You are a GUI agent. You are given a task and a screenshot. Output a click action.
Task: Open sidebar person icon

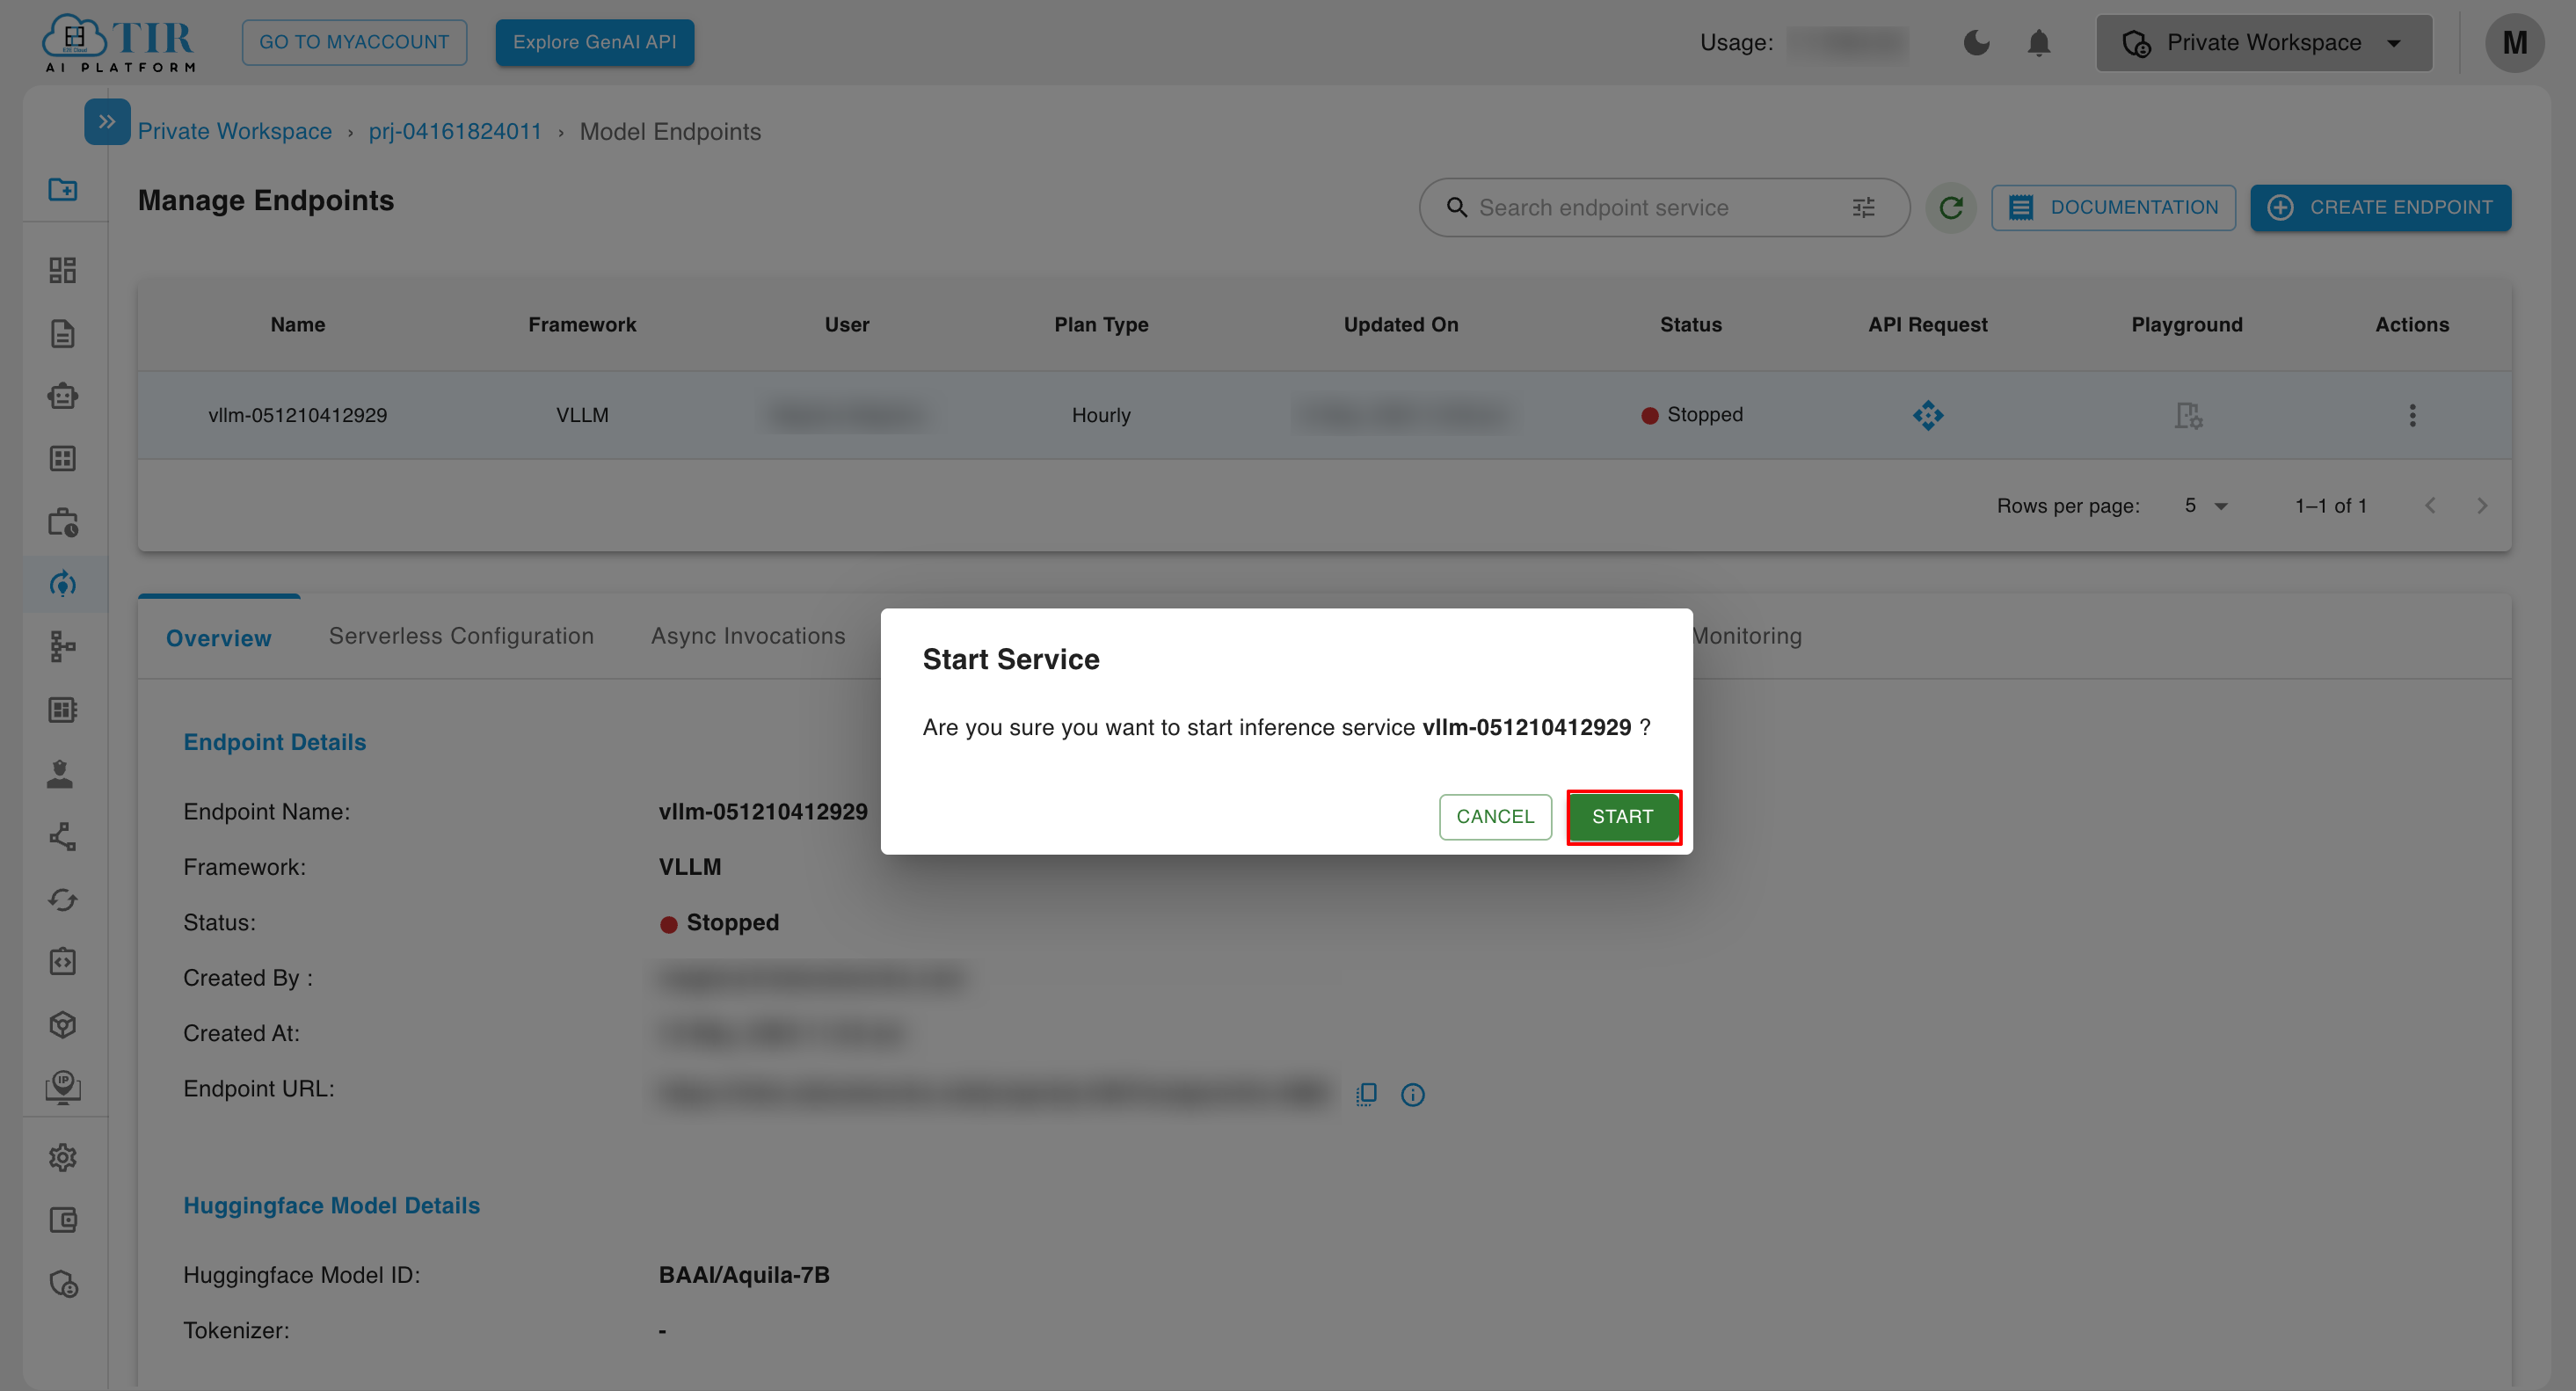(60, 774)
